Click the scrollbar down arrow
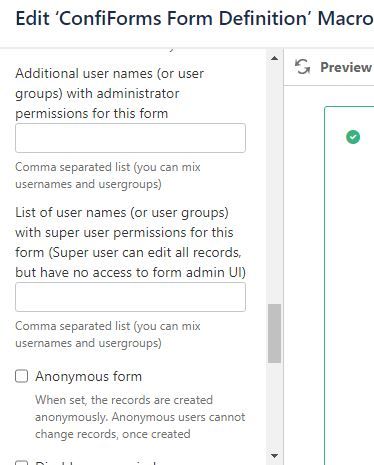This screenshot has width=374, height=465. 274,456
